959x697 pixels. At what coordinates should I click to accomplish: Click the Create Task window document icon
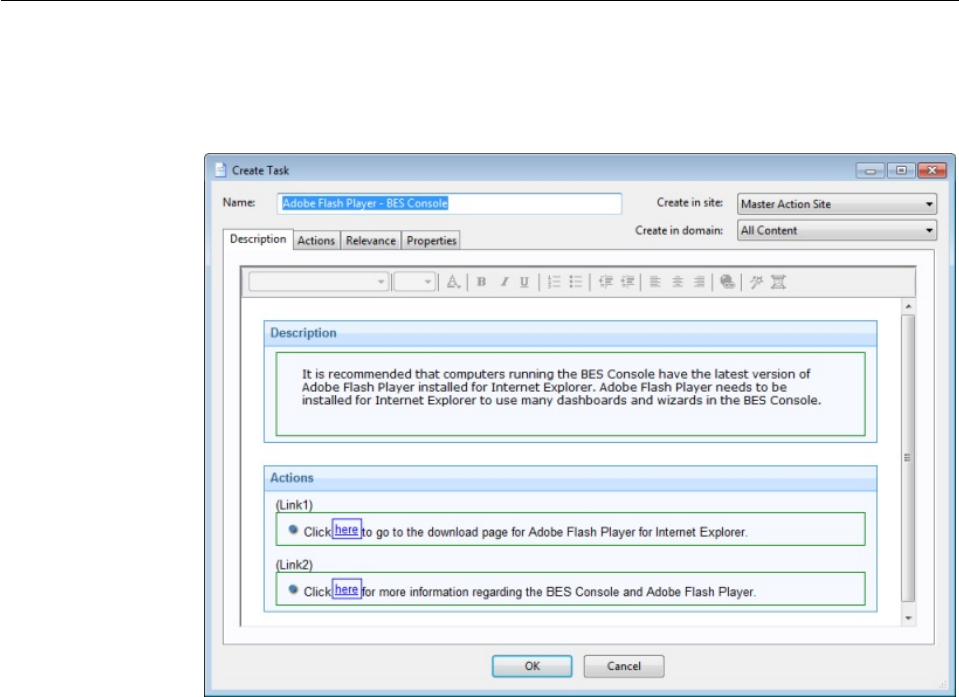[221, 170]
